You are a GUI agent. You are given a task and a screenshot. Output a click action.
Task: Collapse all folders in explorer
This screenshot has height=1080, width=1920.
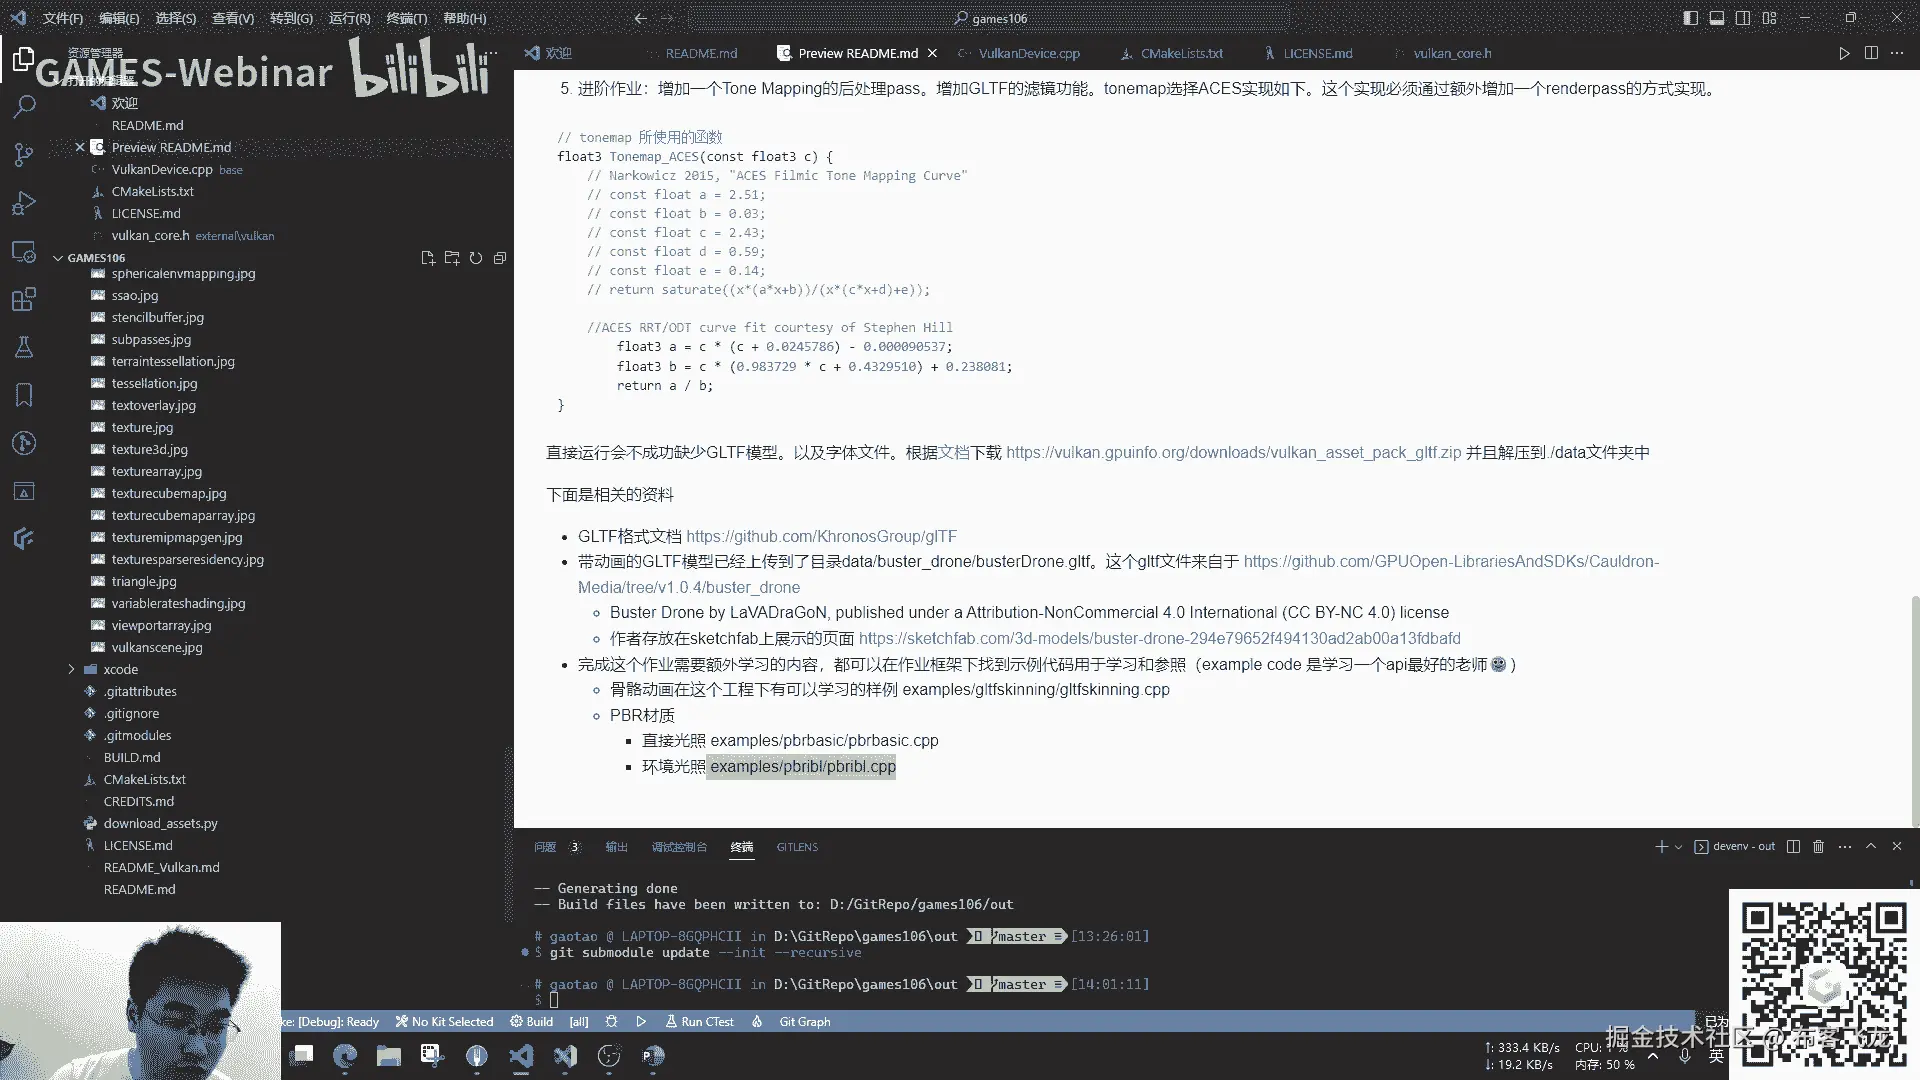pyautogui.click(x=500, y=258)
